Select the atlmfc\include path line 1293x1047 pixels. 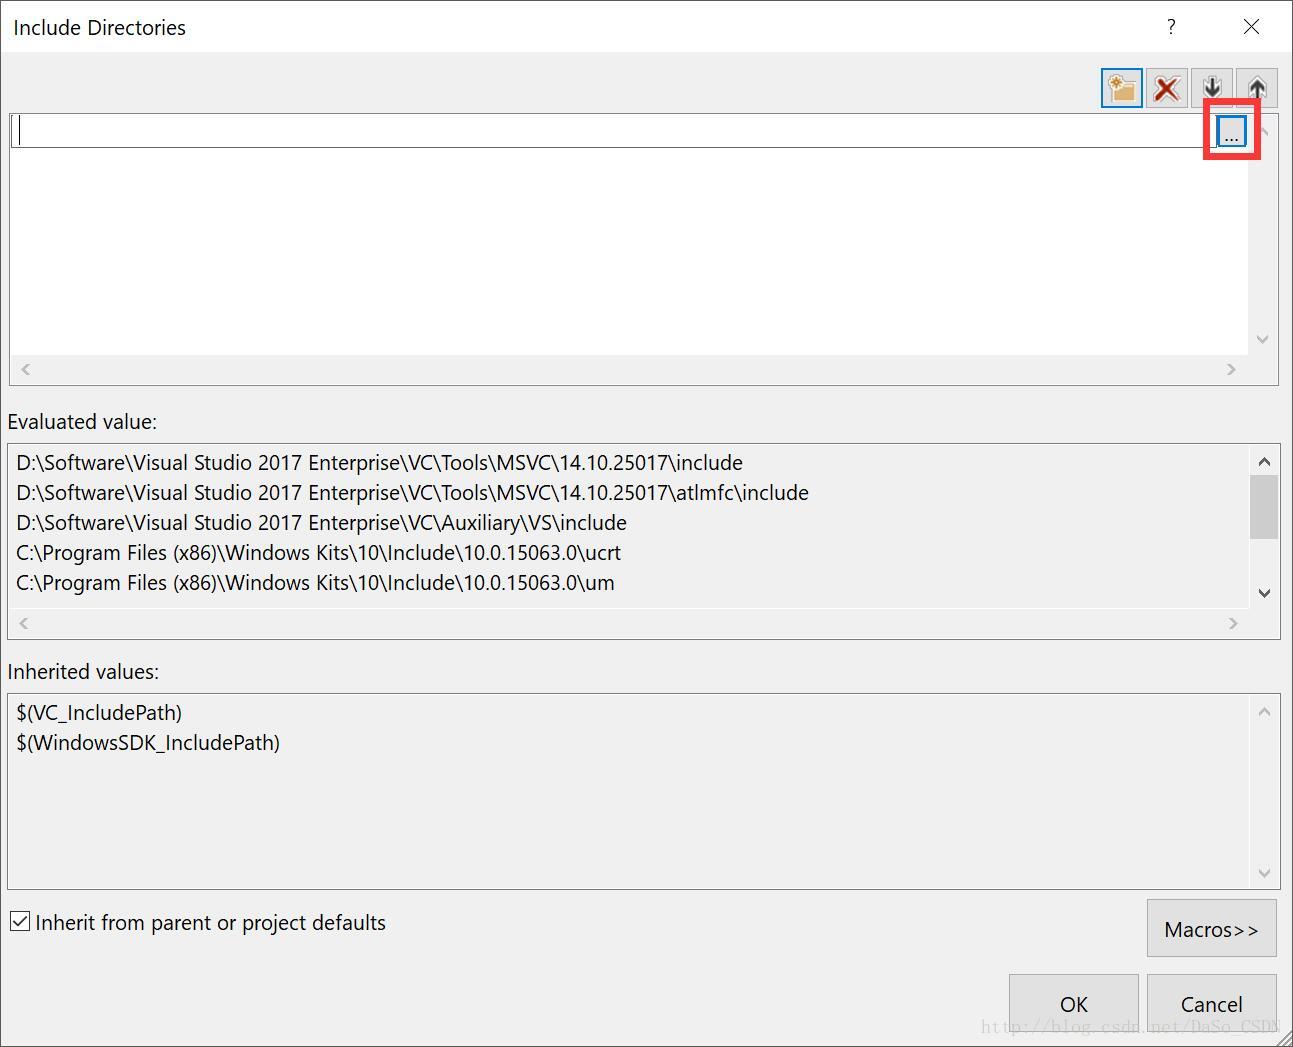pyautogui.click(x=412, y=493)
